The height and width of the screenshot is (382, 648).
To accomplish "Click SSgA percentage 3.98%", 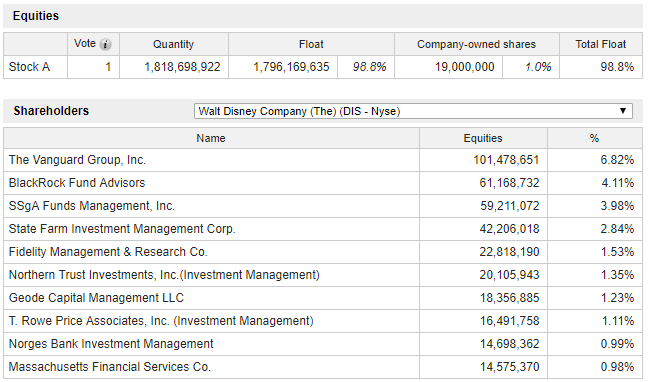I will tap(617, 206).
